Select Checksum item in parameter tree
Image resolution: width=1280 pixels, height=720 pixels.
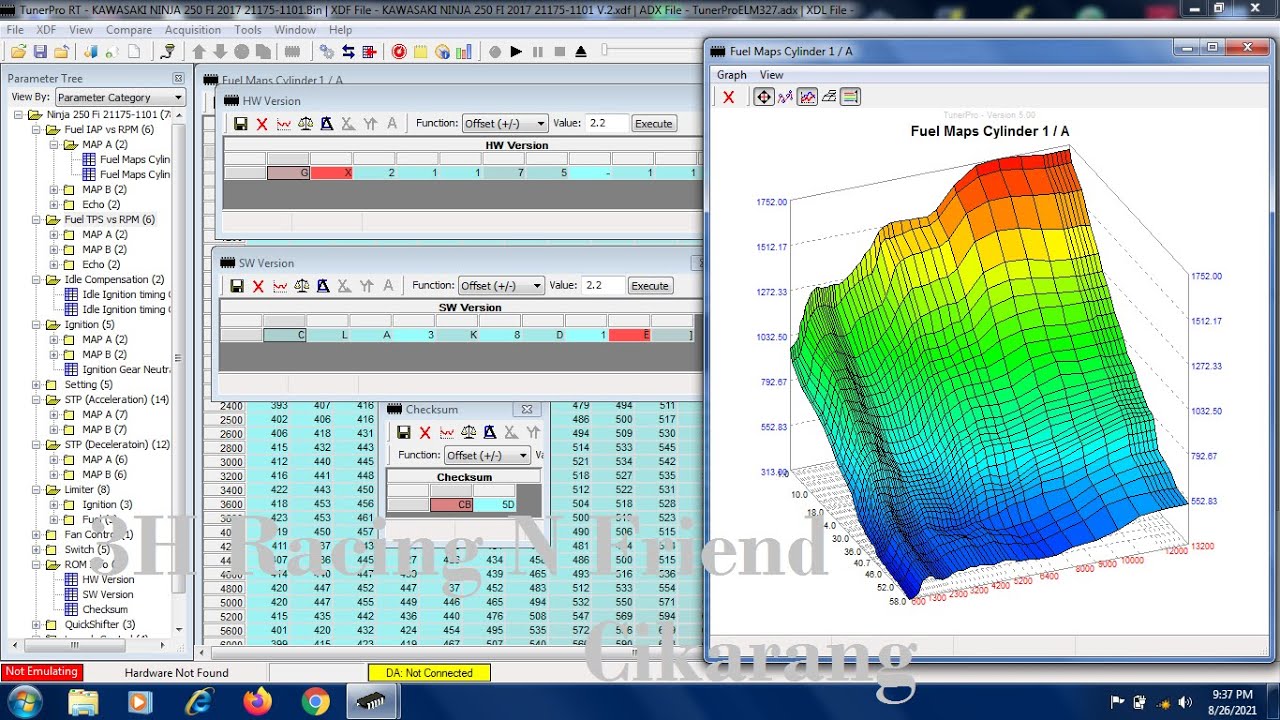pyautogui.click(x=105, y=609)
